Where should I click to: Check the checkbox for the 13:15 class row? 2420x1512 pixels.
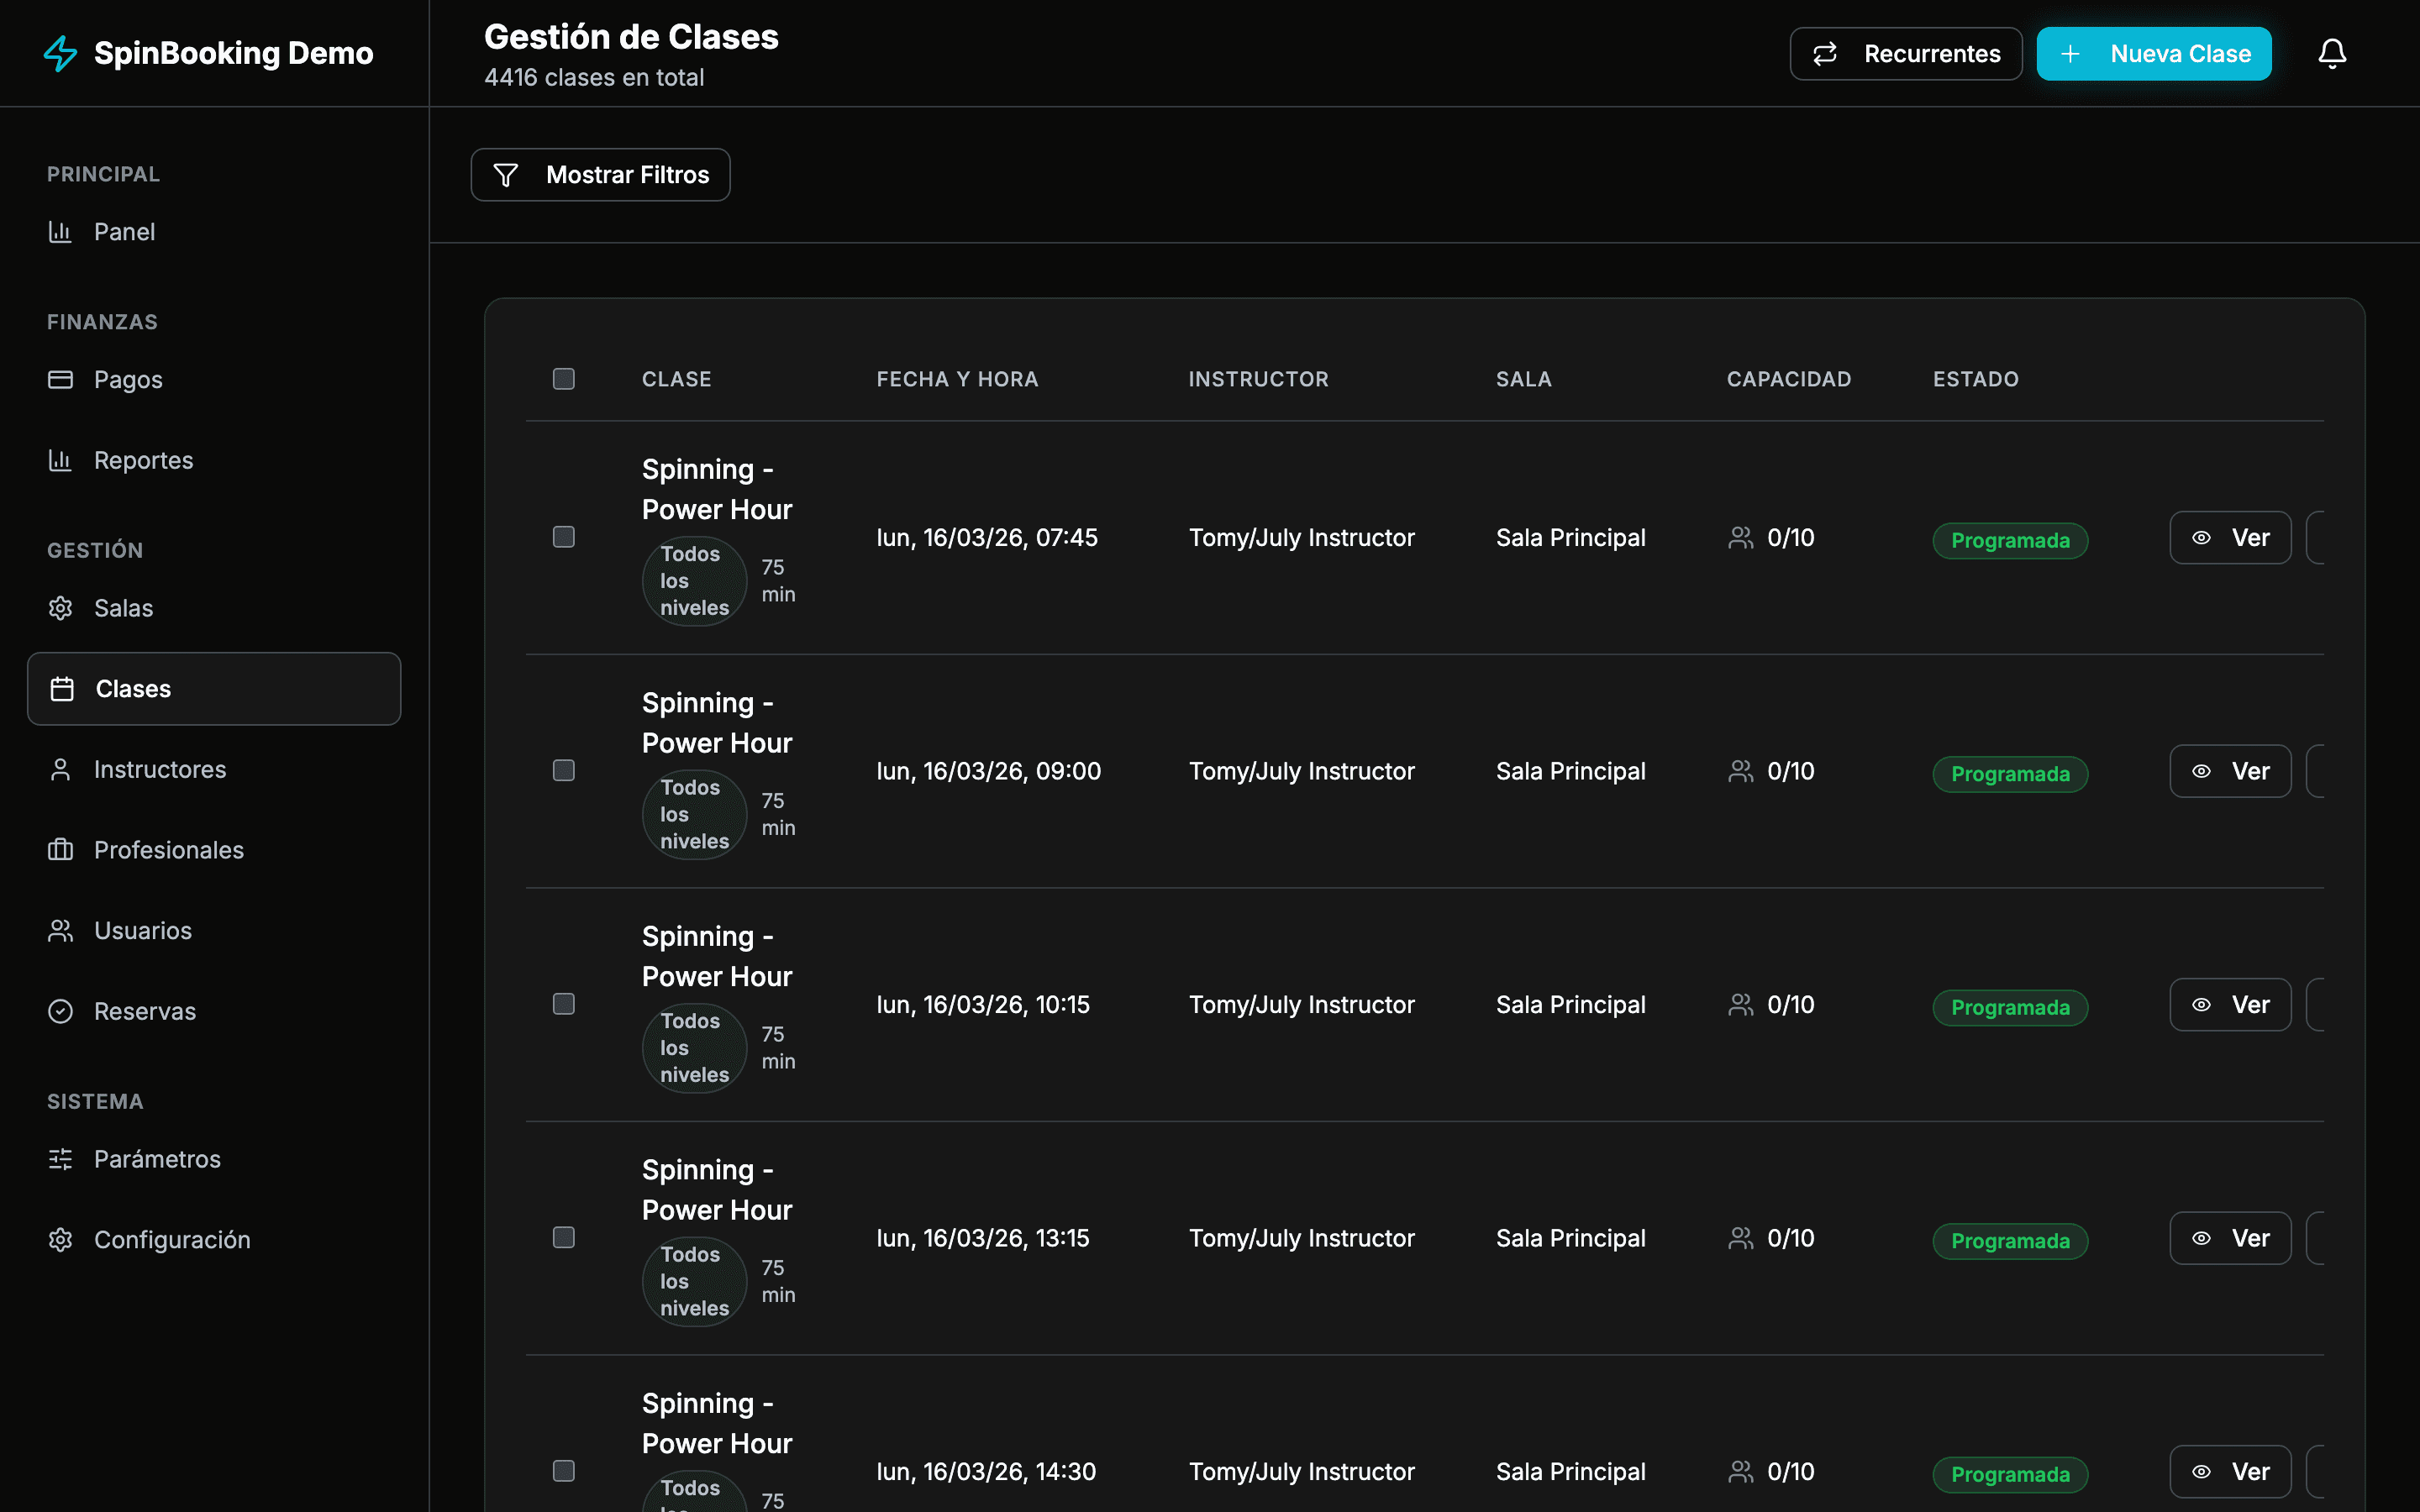coord(563,1237)
